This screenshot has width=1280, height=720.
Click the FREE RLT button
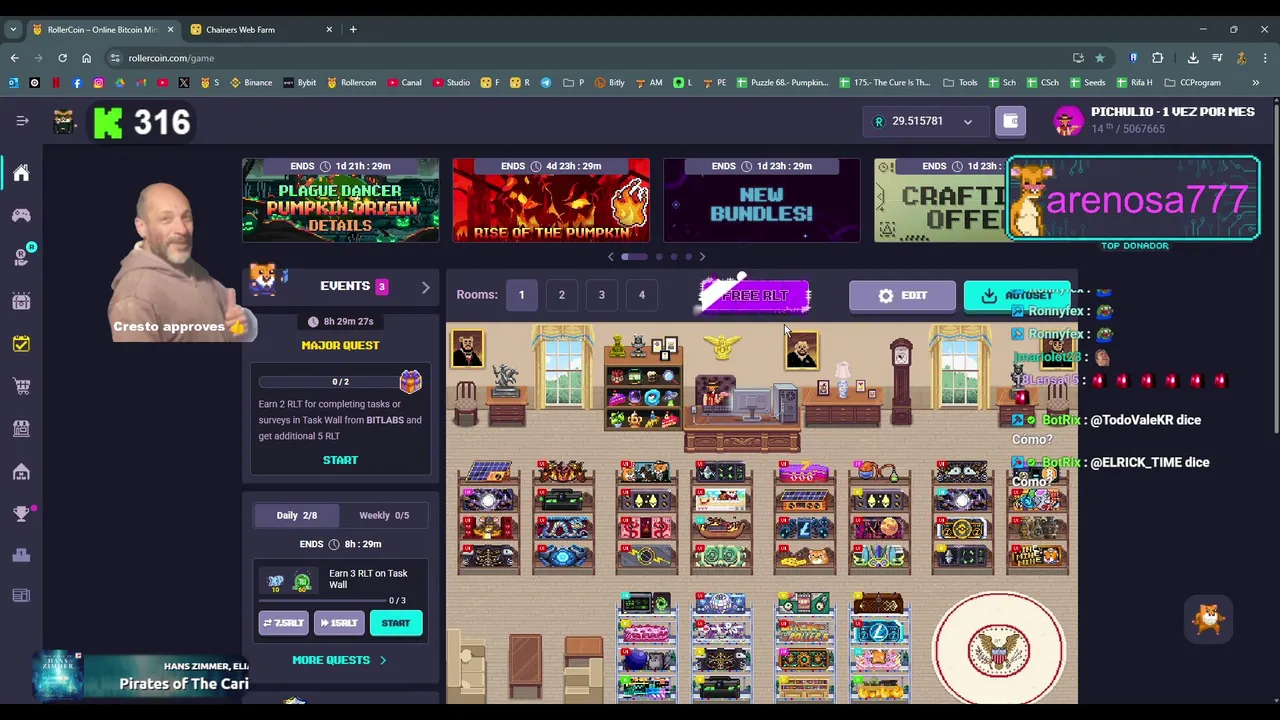(754, 295)
